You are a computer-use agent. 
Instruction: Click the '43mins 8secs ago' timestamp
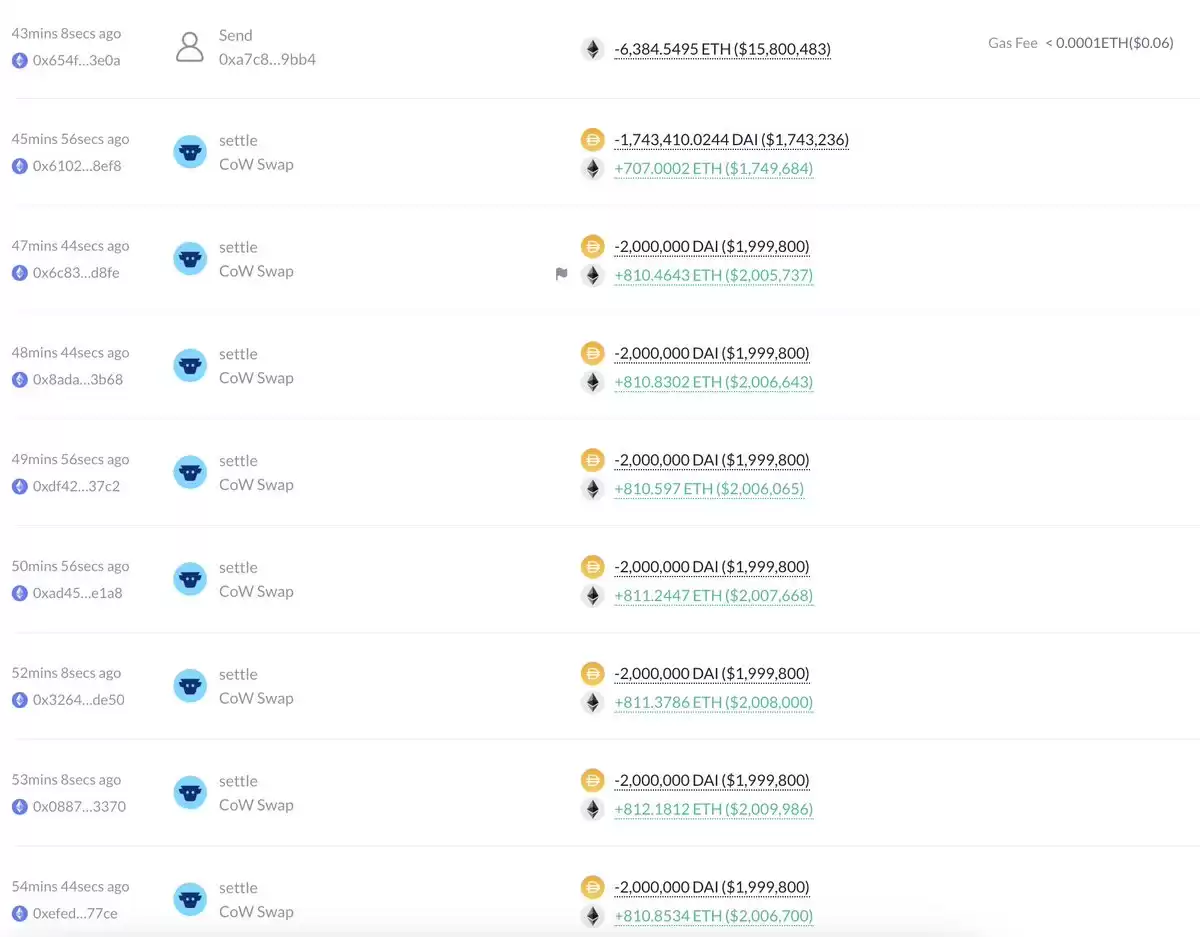click(66, 33)
